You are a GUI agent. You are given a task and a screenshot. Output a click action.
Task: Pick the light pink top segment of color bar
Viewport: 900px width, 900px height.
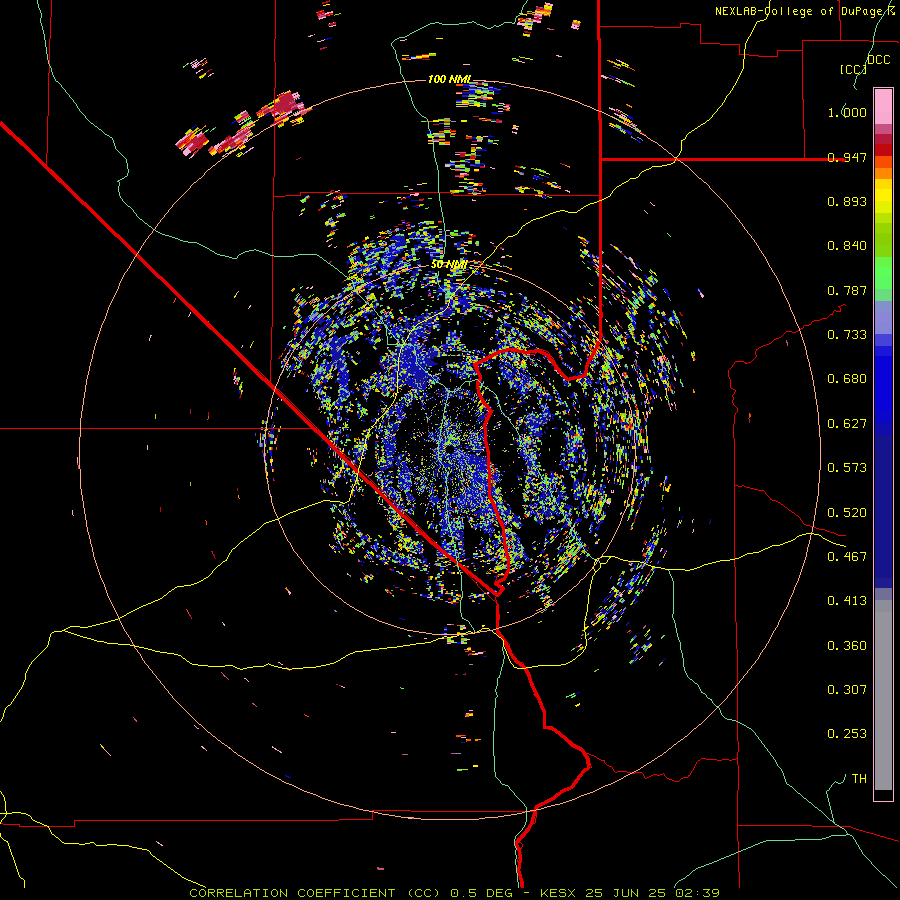883,106
